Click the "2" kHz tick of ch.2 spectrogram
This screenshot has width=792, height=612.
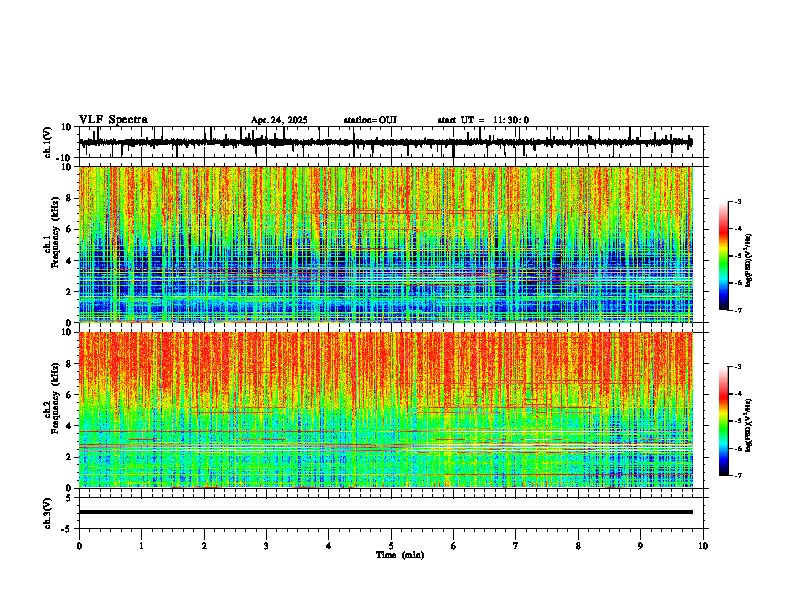coord(69,457)
